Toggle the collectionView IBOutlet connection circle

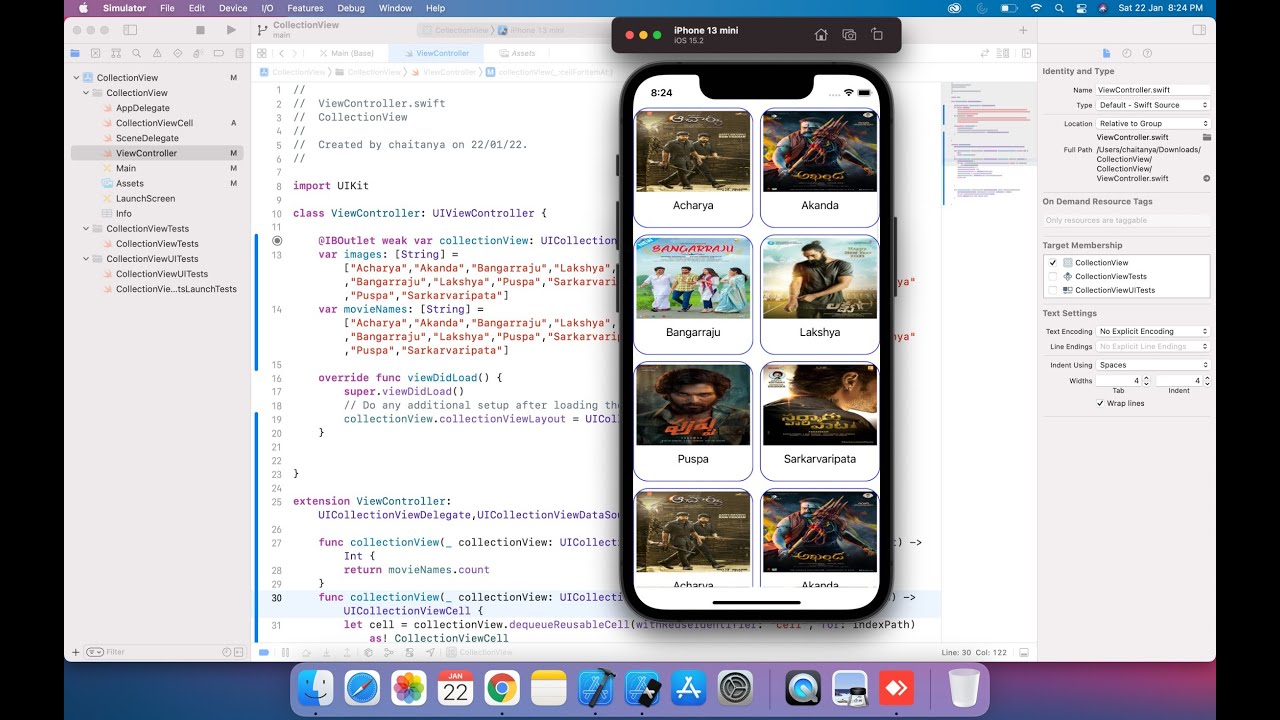[x=277, y=241]
